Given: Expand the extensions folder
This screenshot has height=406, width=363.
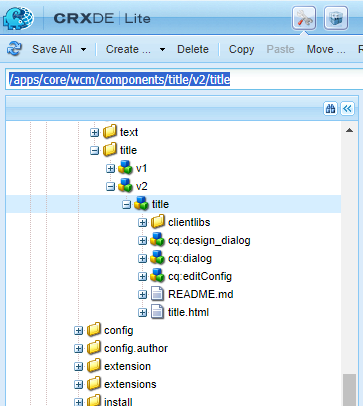Looking at the screenshot, I should point(79,385).
